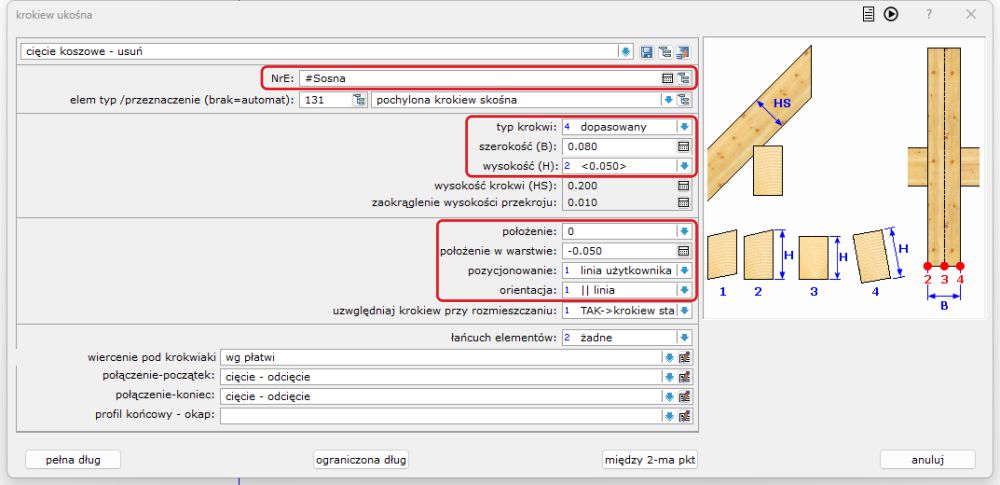
Task: Click the tree icon in the NrE field
Action: click(684, 77)
